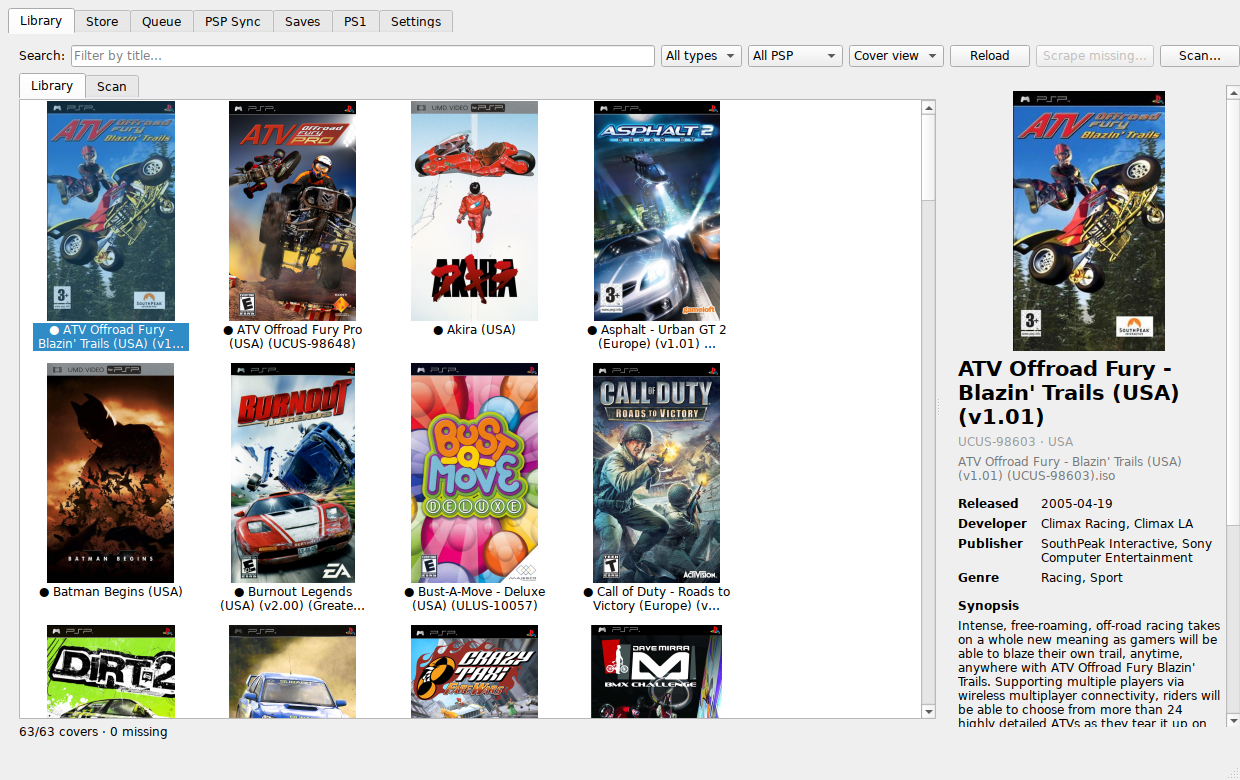
Task: Click the large cover in the details panel
Action: point(1089,221)
